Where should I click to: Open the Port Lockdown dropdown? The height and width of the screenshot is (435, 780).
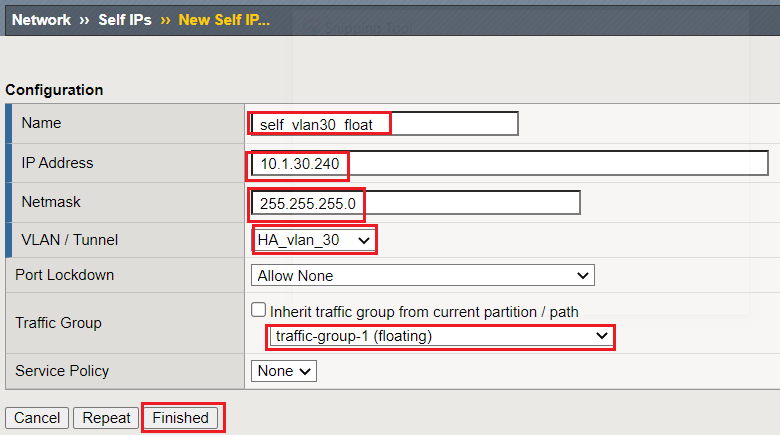(422, 275)
